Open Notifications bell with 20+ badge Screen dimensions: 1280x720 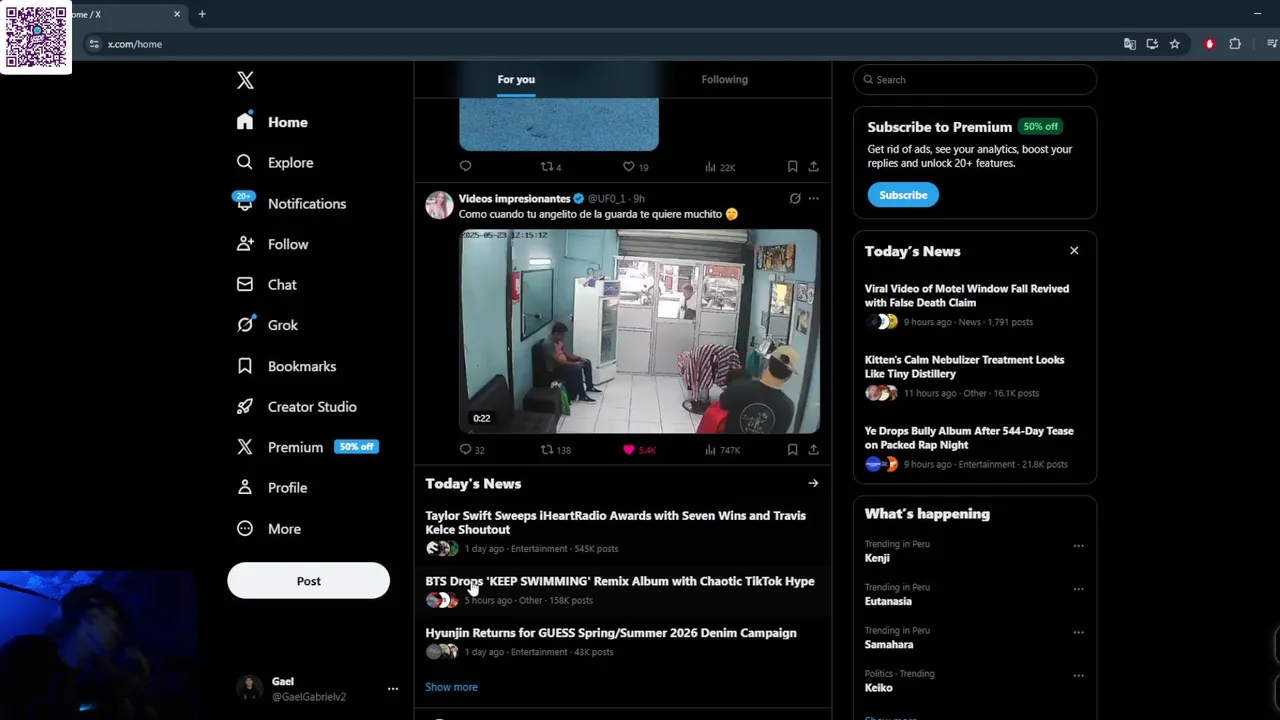point(245,202)
